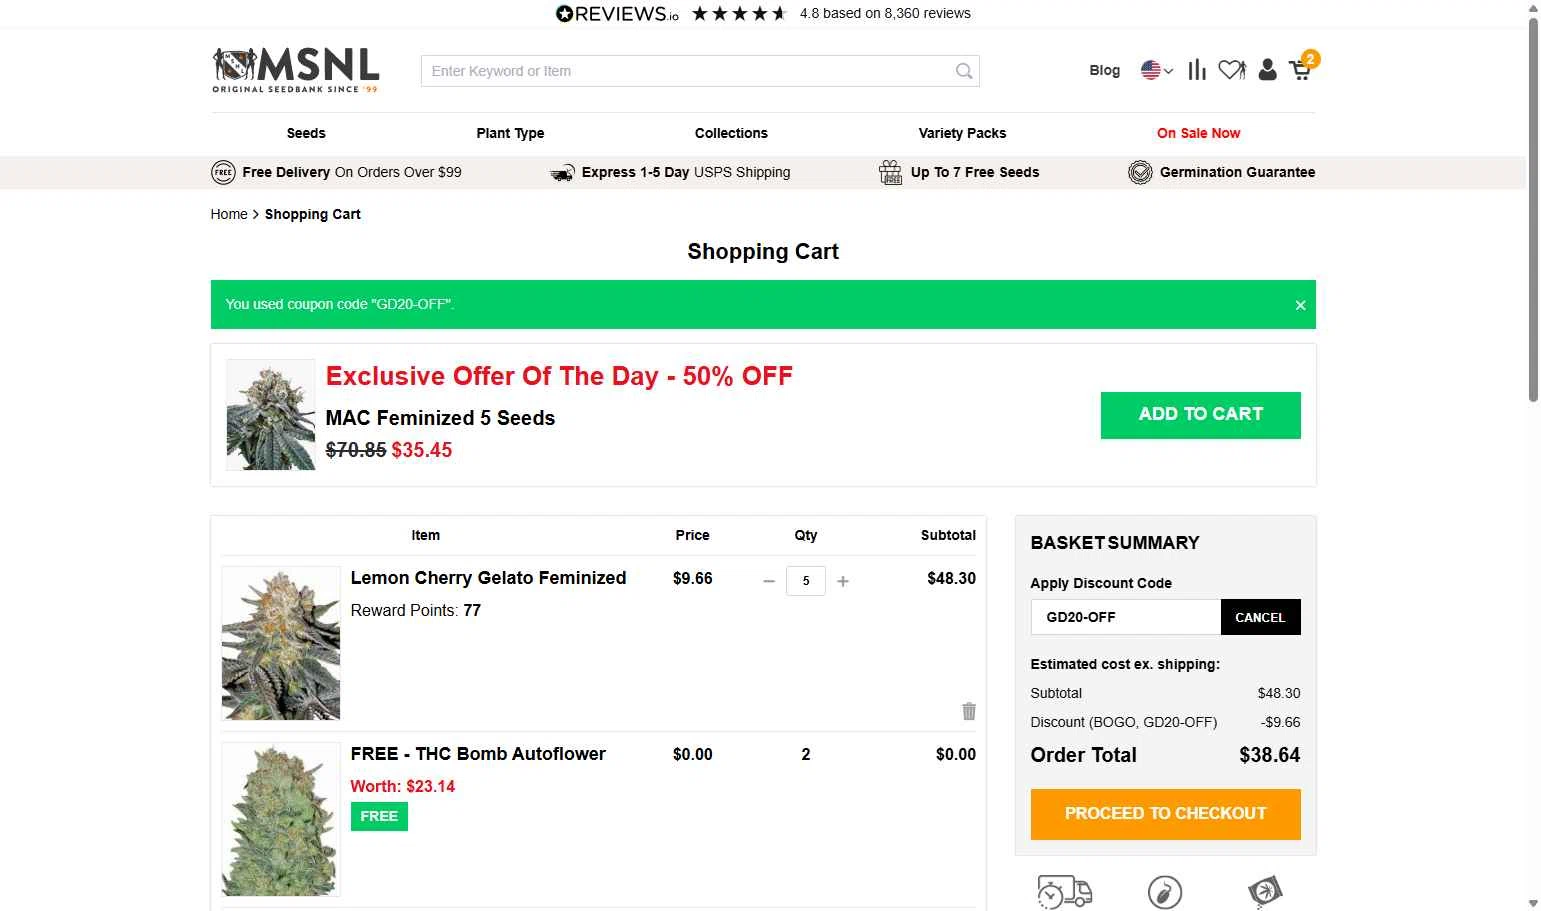The width and height of the screenshot is (1541, 911).
Task: Cancel the applied discount code
Action: 1260,617
